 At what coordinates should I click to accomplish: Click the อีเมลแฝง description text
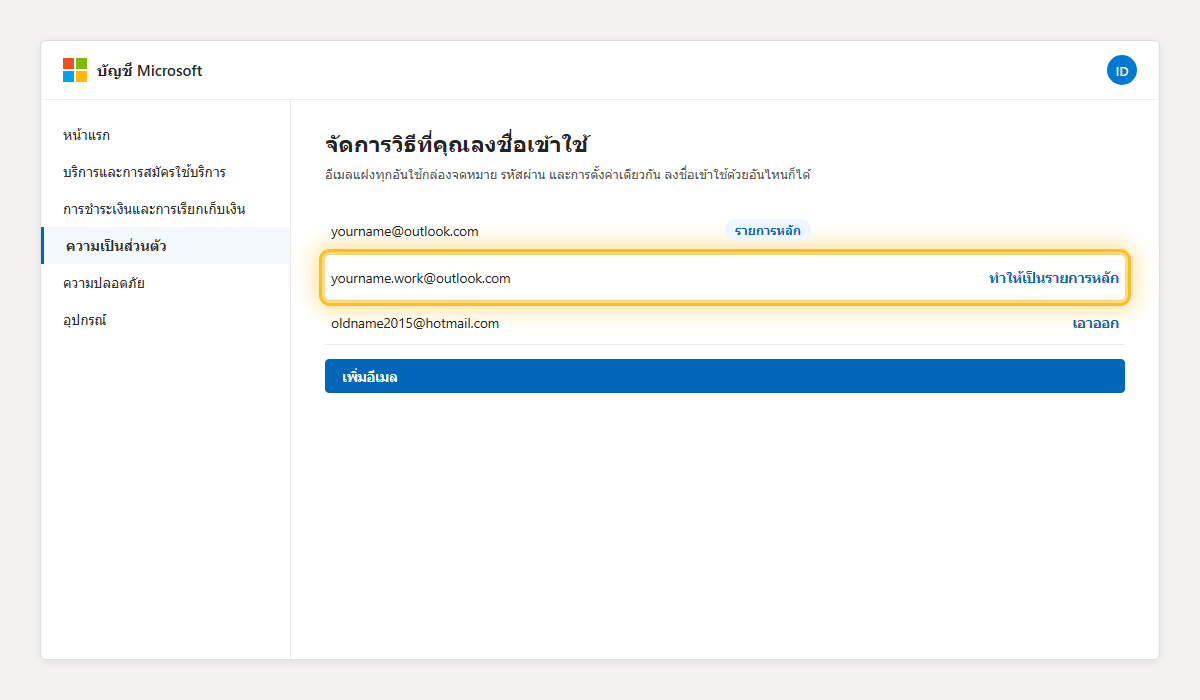tap(568, 175)
